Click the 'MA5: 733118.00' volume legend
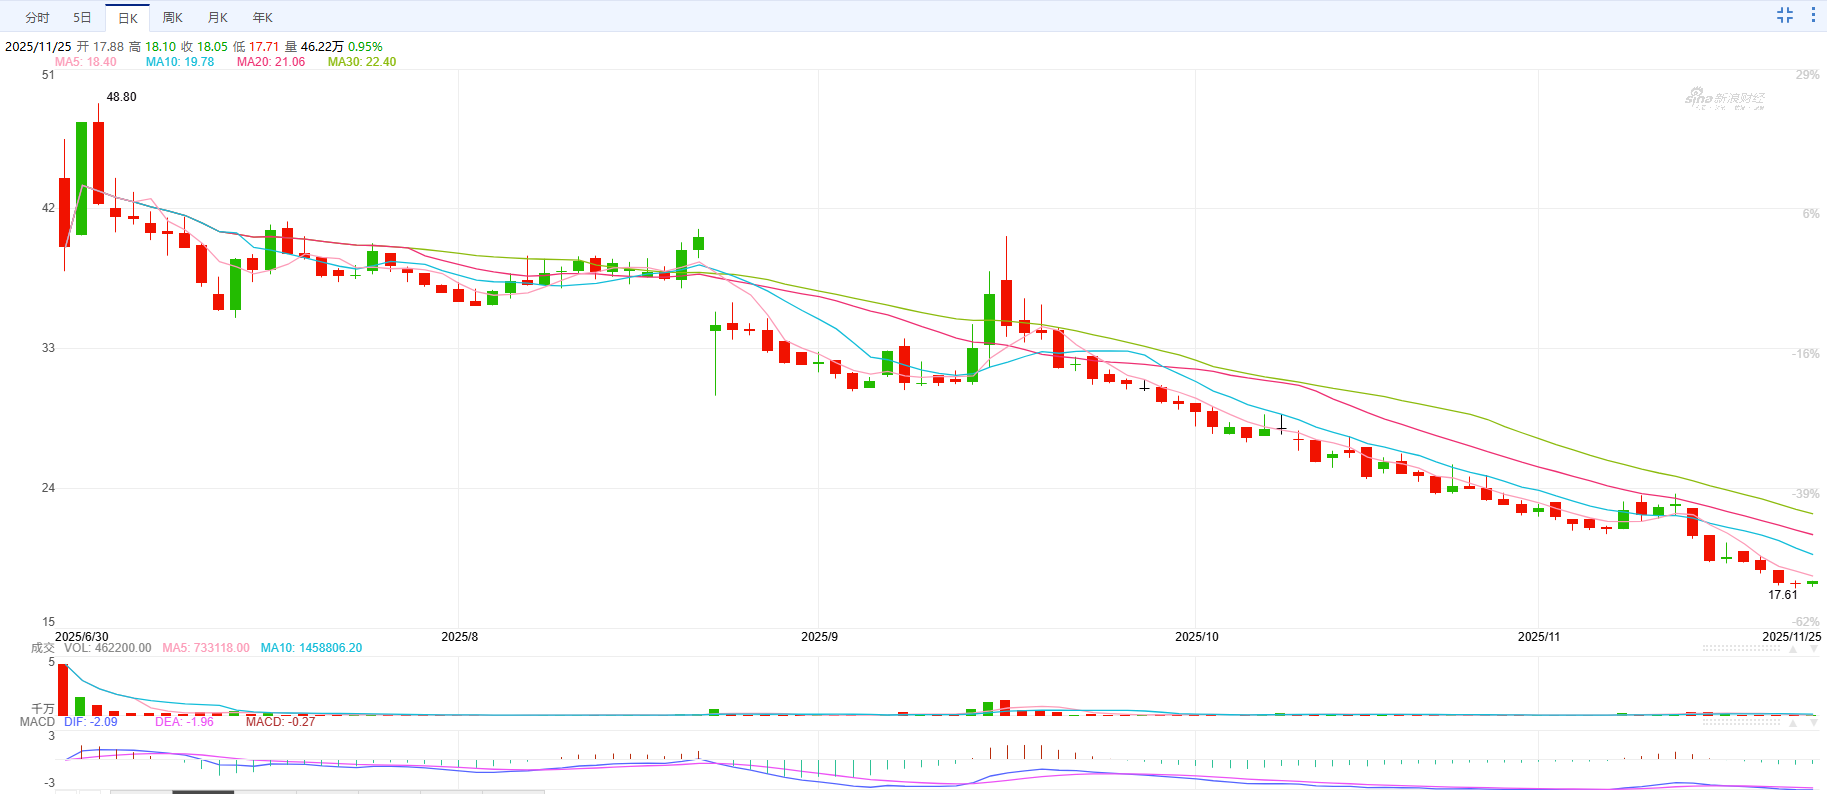Image resolution: width=1827 pixels, height=794 pixels. 206,648
